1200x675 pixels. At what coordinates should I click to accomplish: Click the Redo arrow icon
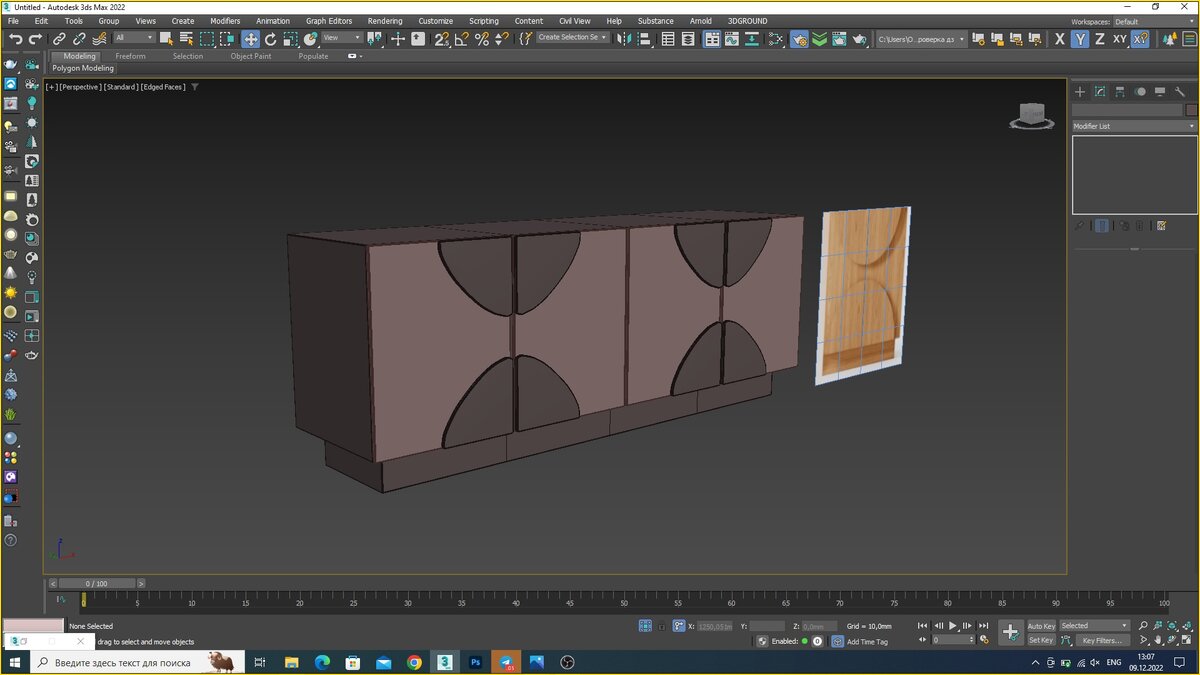point(36,39)
